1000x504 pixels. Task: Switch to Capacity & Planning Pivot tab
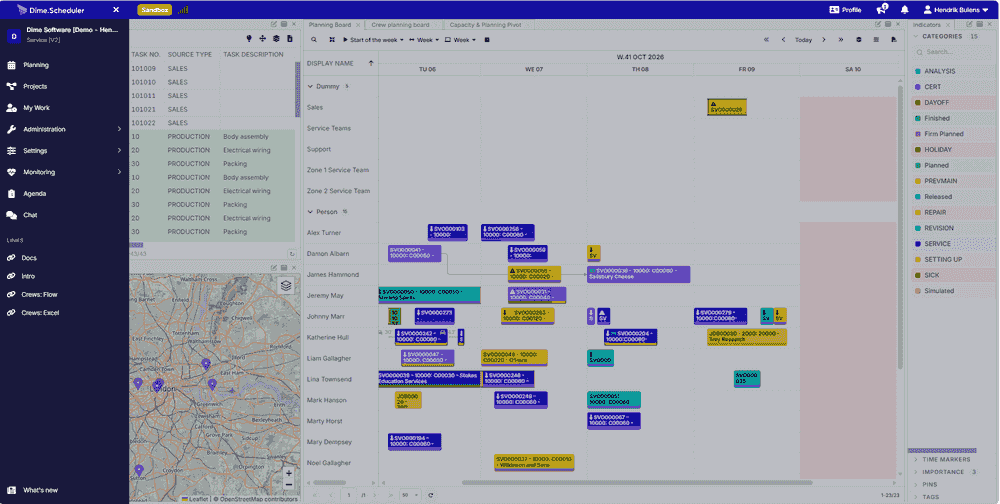485,25
